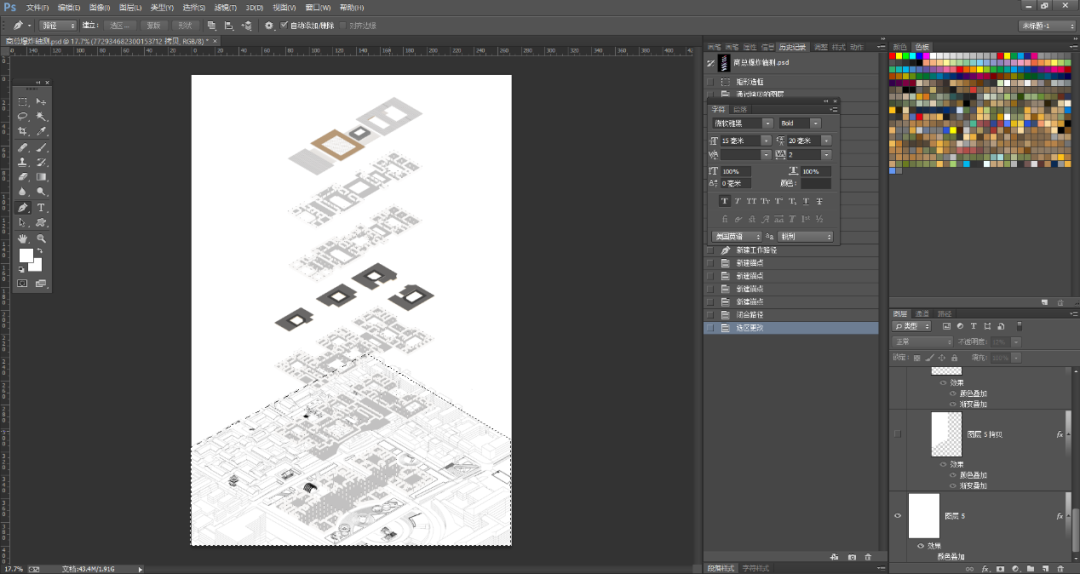Open the layer filter 类型 dropdown
Screen dimensions: 1080x574
pos(912,326)
